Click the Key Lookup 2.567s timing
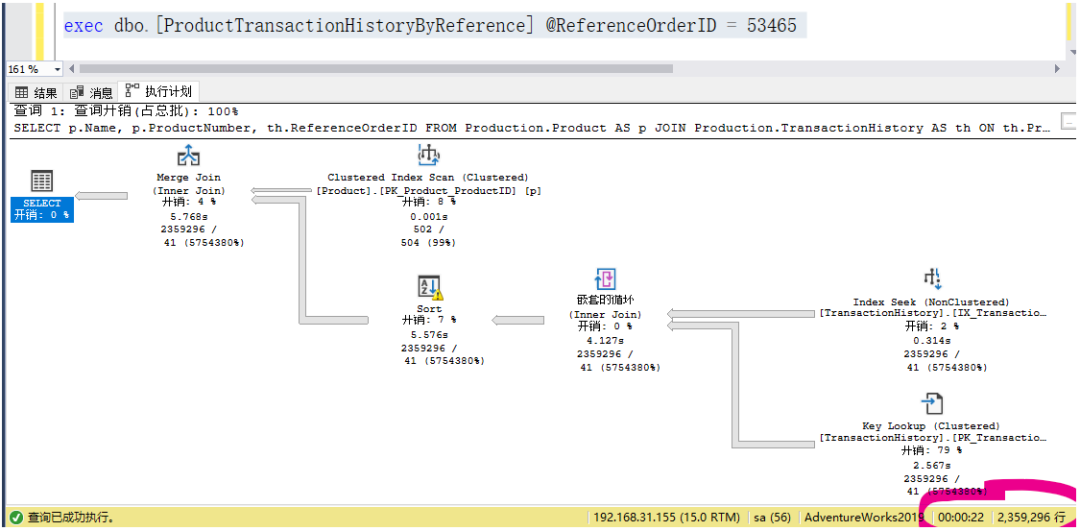The width and height of the screenshot is (1080, 531). tap(932, 465)
